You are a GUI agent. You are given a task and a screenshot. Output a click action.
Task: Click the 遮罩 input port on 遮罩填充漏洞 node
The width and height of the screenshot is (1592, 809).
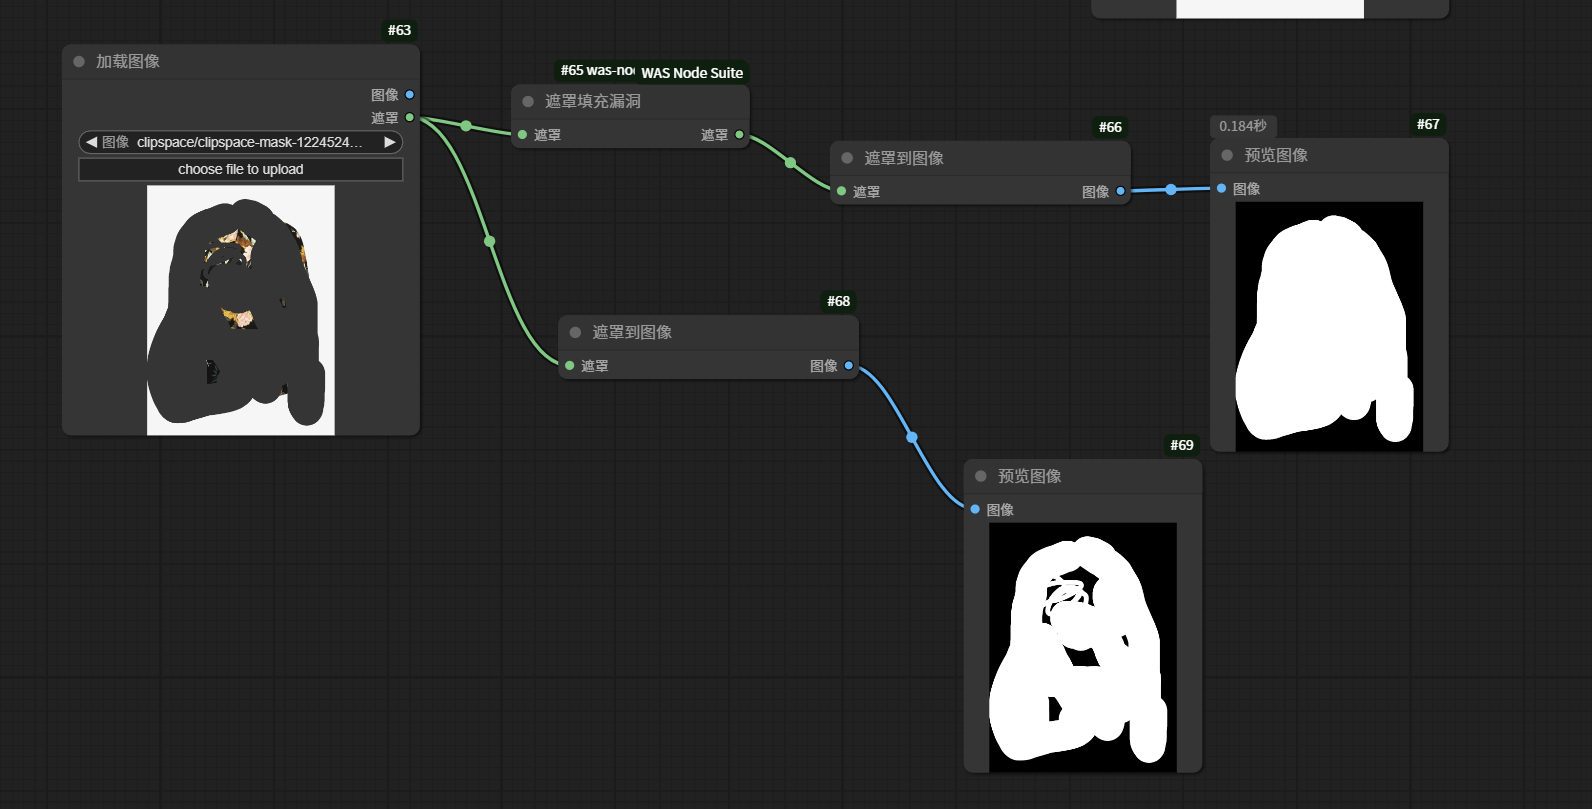coord(522,135)
